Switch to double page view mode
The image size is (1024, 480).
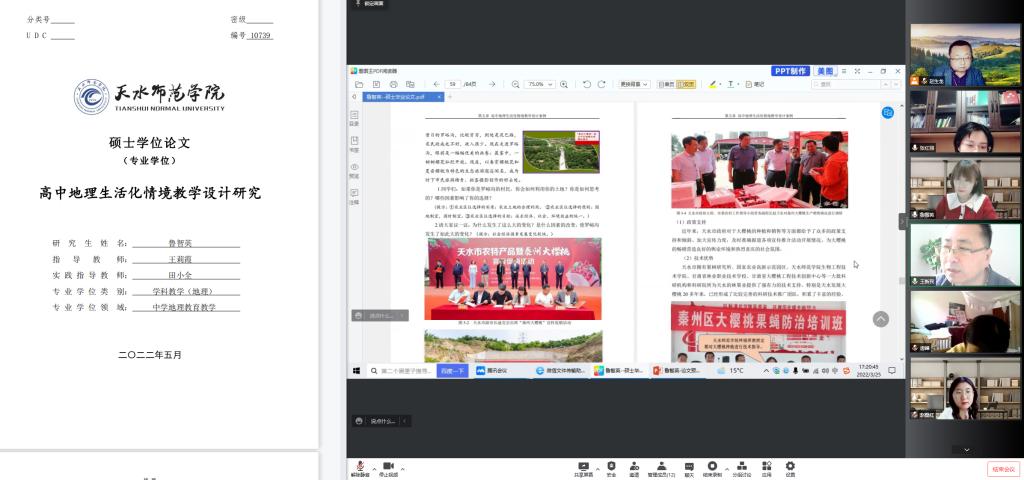pos(689,84)
